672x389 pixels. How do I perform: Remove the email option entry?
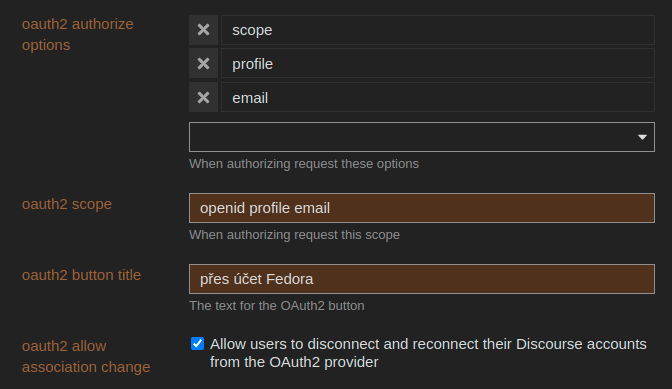pyautogui.click(x=204, y=97)
